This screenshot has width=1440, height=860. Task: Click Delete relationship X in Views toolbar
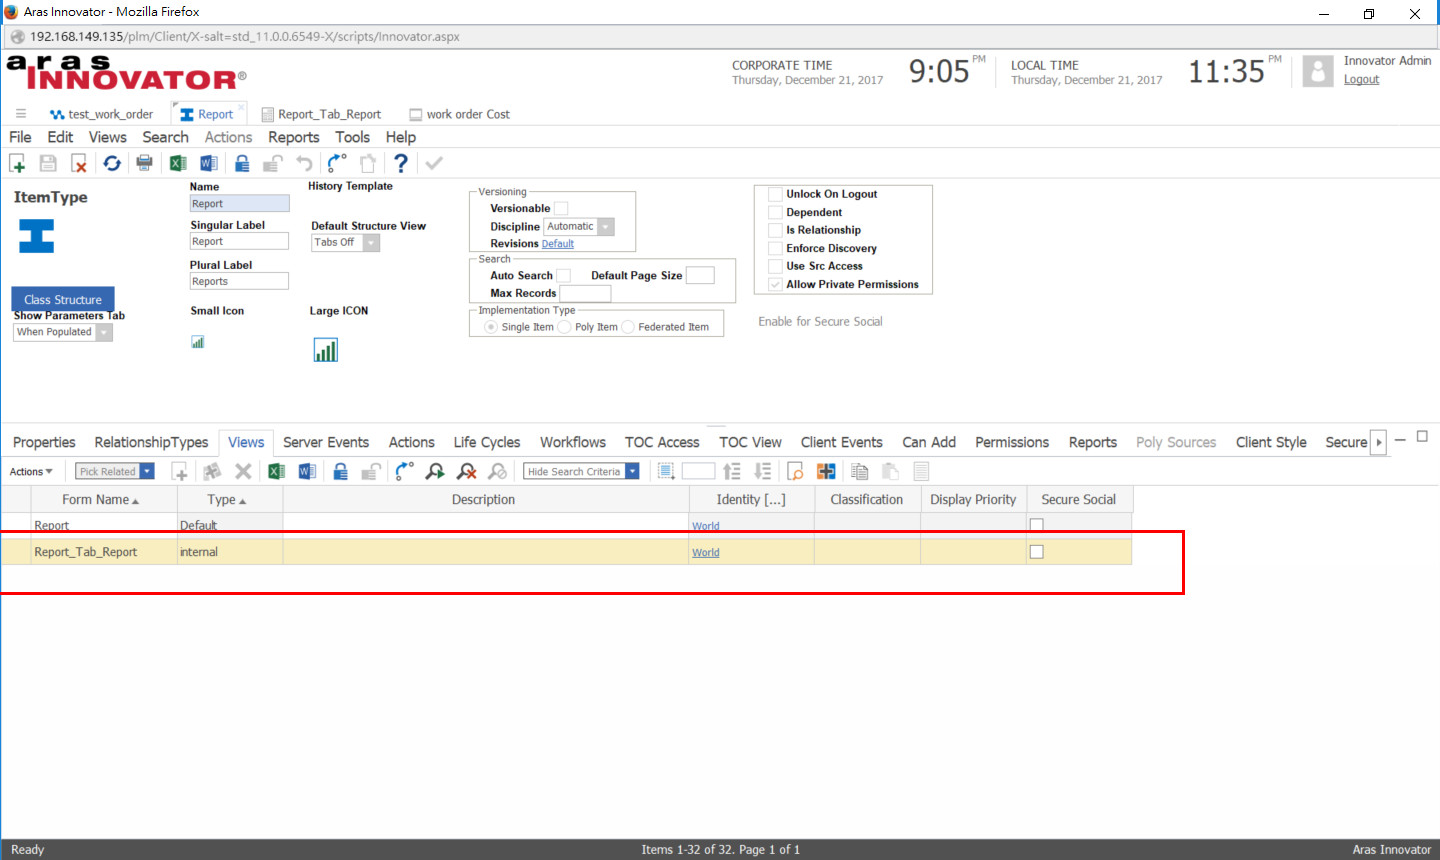pyautogui.click(x=243, y=471)
